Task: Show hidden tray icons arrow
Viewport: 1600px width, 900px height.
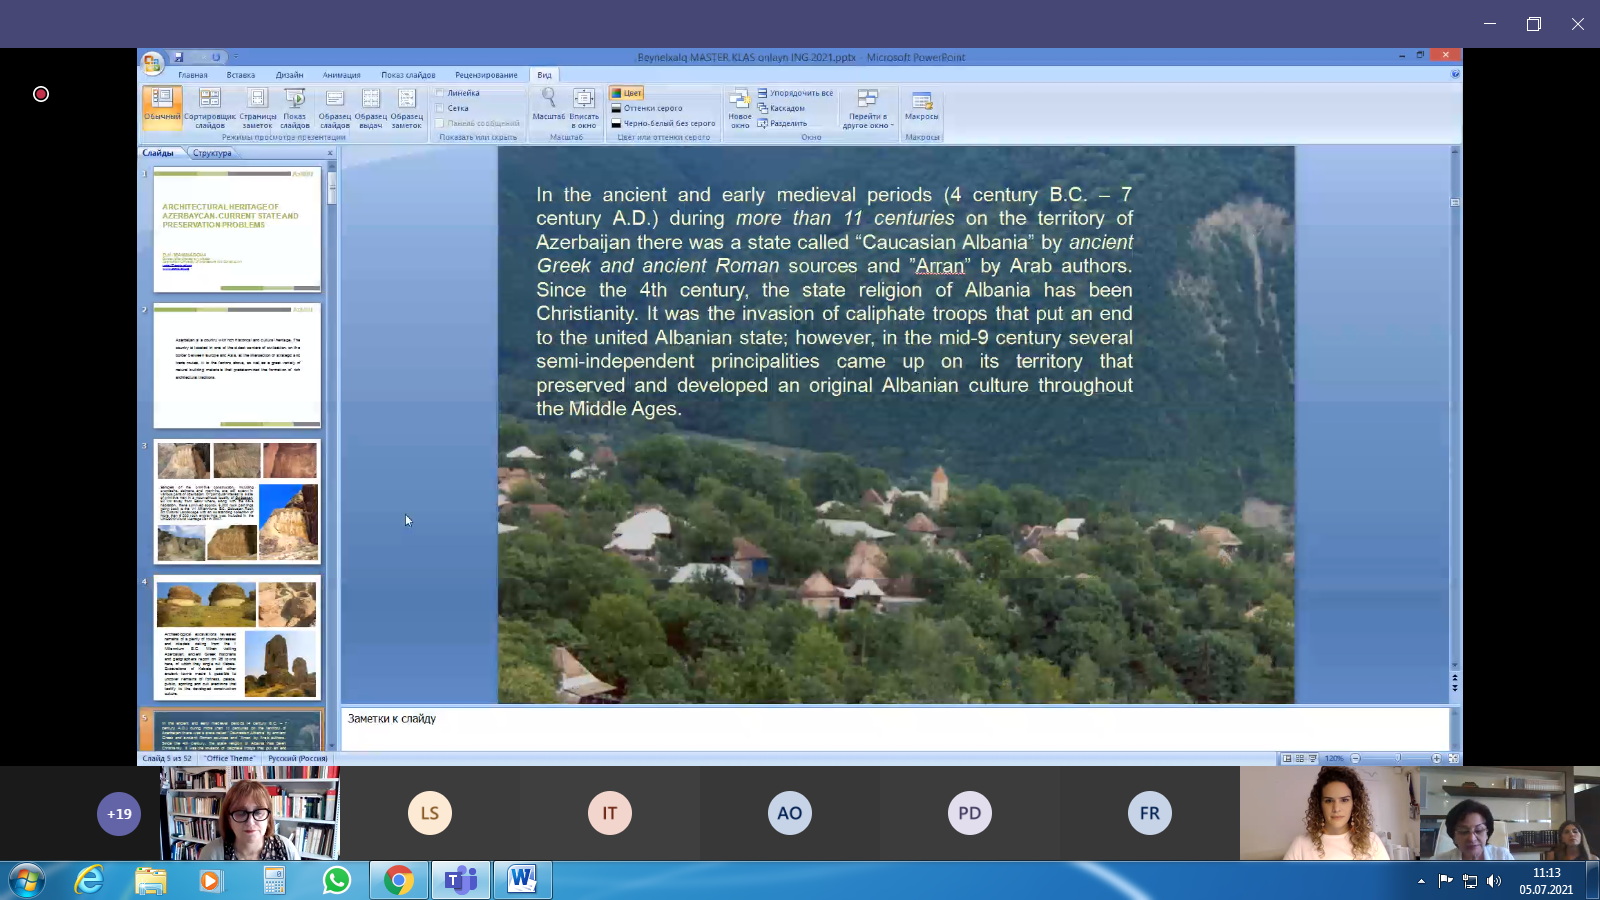Action: 1421,881
